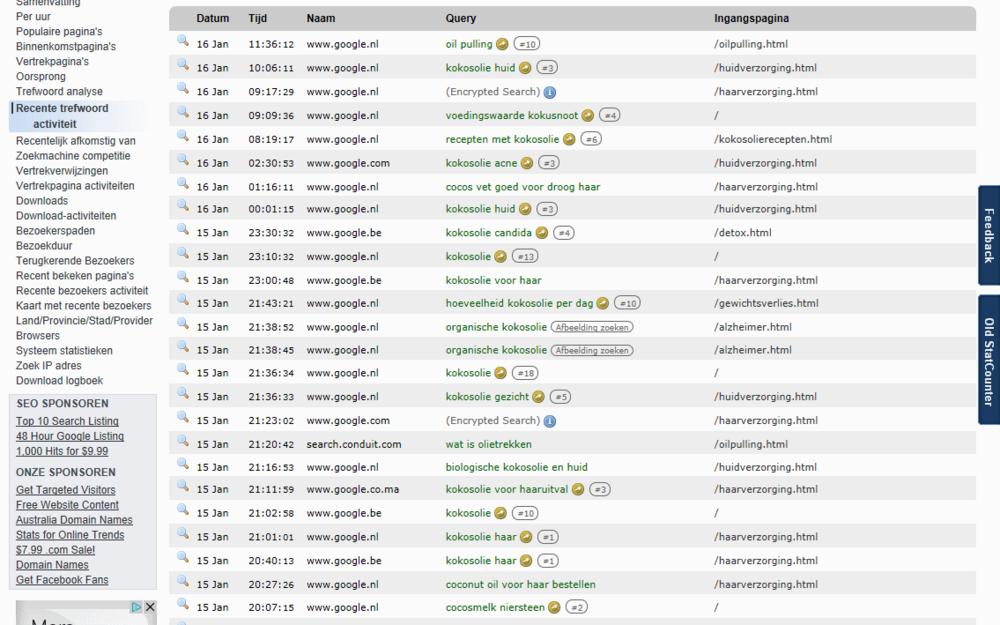Go to 'Populaire pagina's' in the sidebar
Image resolution: width=1000 pixels, height=625 pixels.
coord(59,31)
